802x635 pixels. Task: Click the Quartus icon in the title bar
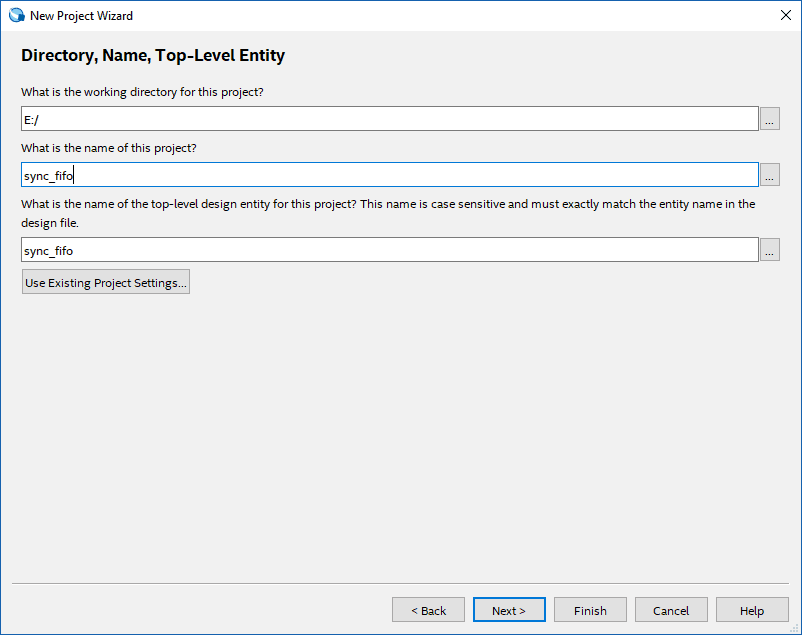click(x=16, y=15)
